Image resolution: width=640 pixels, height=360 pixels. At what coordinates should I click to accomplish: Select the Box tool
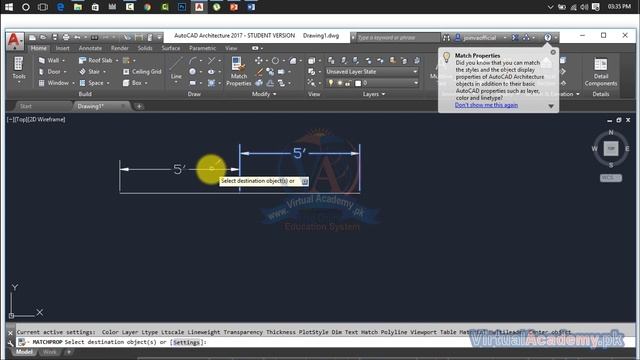pos(132,83)
